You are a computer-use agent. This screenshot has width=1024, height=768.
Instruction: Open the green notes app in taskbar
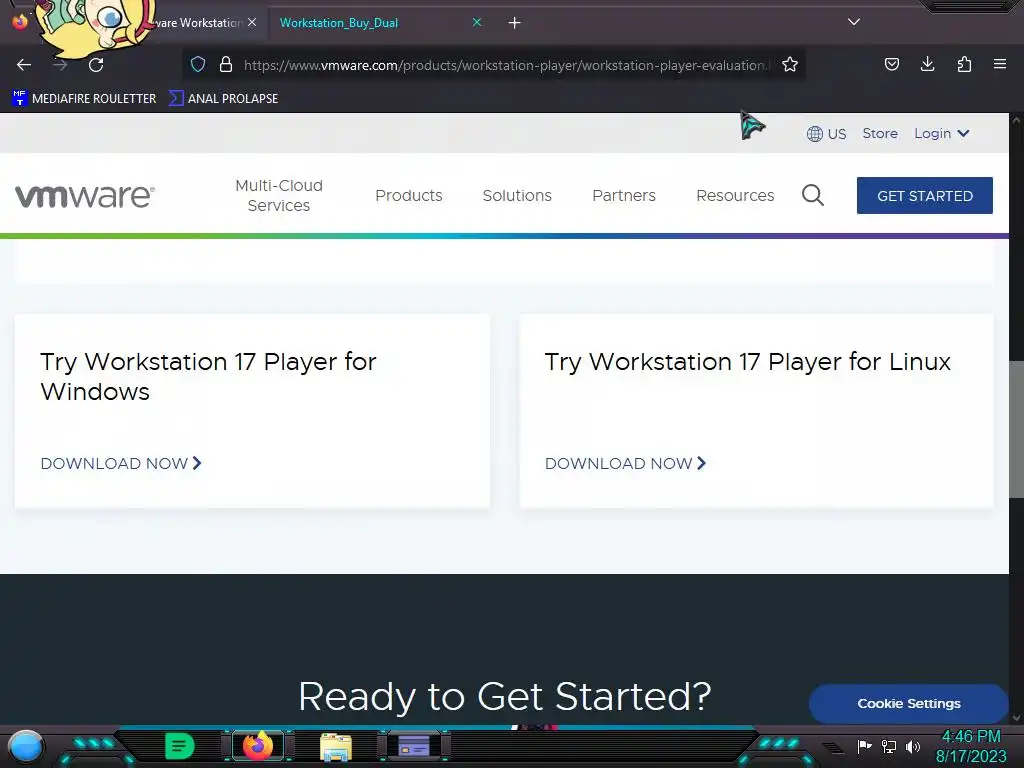(x=180, y=746)
